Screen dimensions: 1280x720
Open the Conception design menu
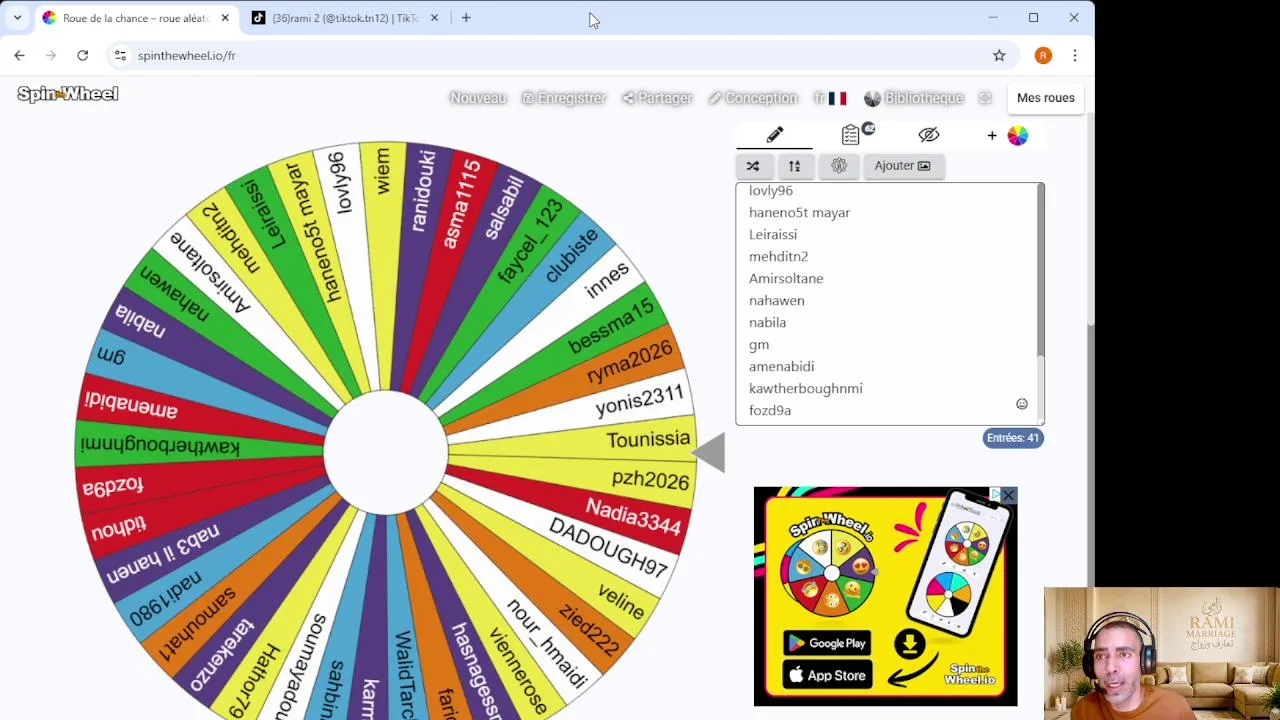pyautogui.click(x=753, y=98)
